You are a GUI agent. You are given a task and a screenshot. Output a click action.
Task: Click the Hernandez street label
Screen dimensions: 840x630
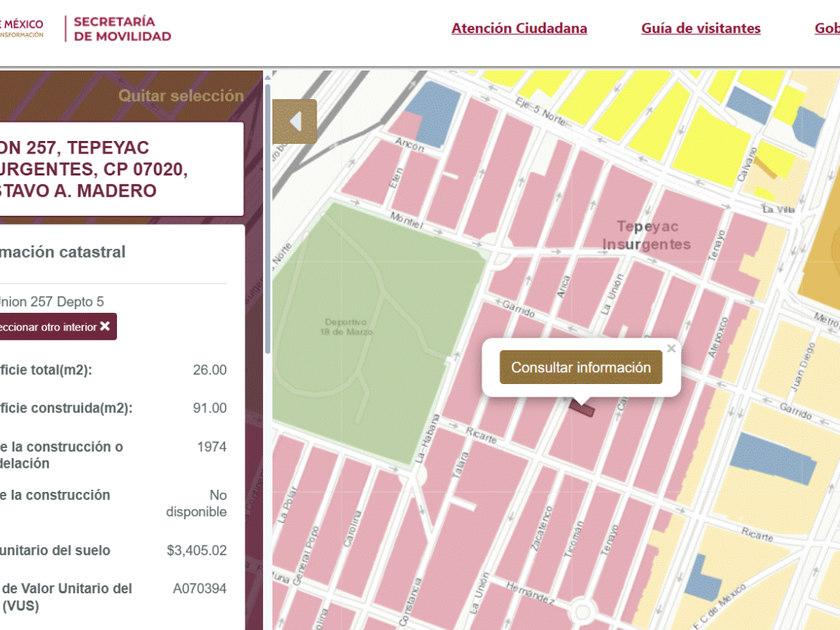pyautogui.click(x=530, y=593)
